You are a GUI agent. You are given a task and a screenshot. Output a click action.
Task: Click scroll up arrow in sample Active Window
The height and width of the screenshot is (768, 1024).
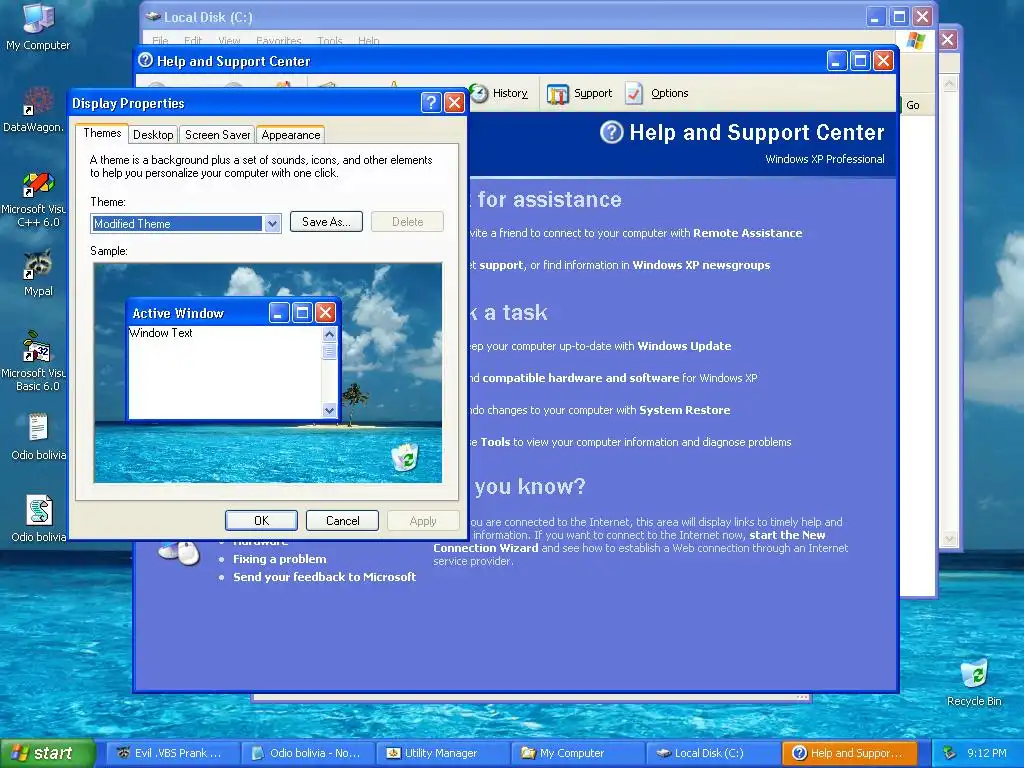tap(329, 334)
